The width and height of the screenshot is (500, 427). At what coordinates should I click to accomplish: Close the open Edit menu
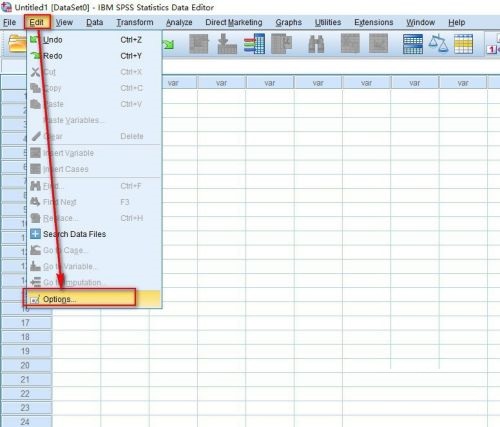click(x=37, y=22)
